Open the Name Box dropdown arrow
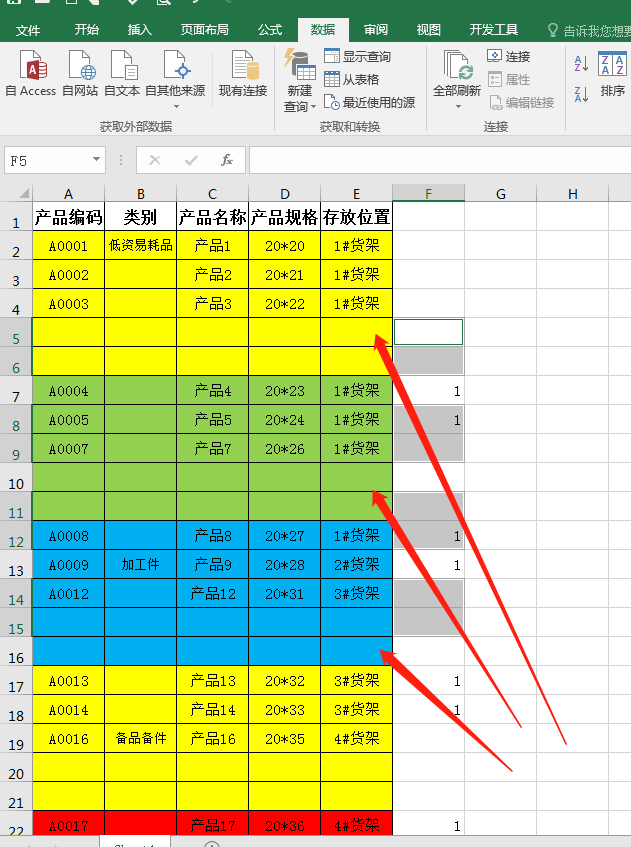 coord(96,159)
